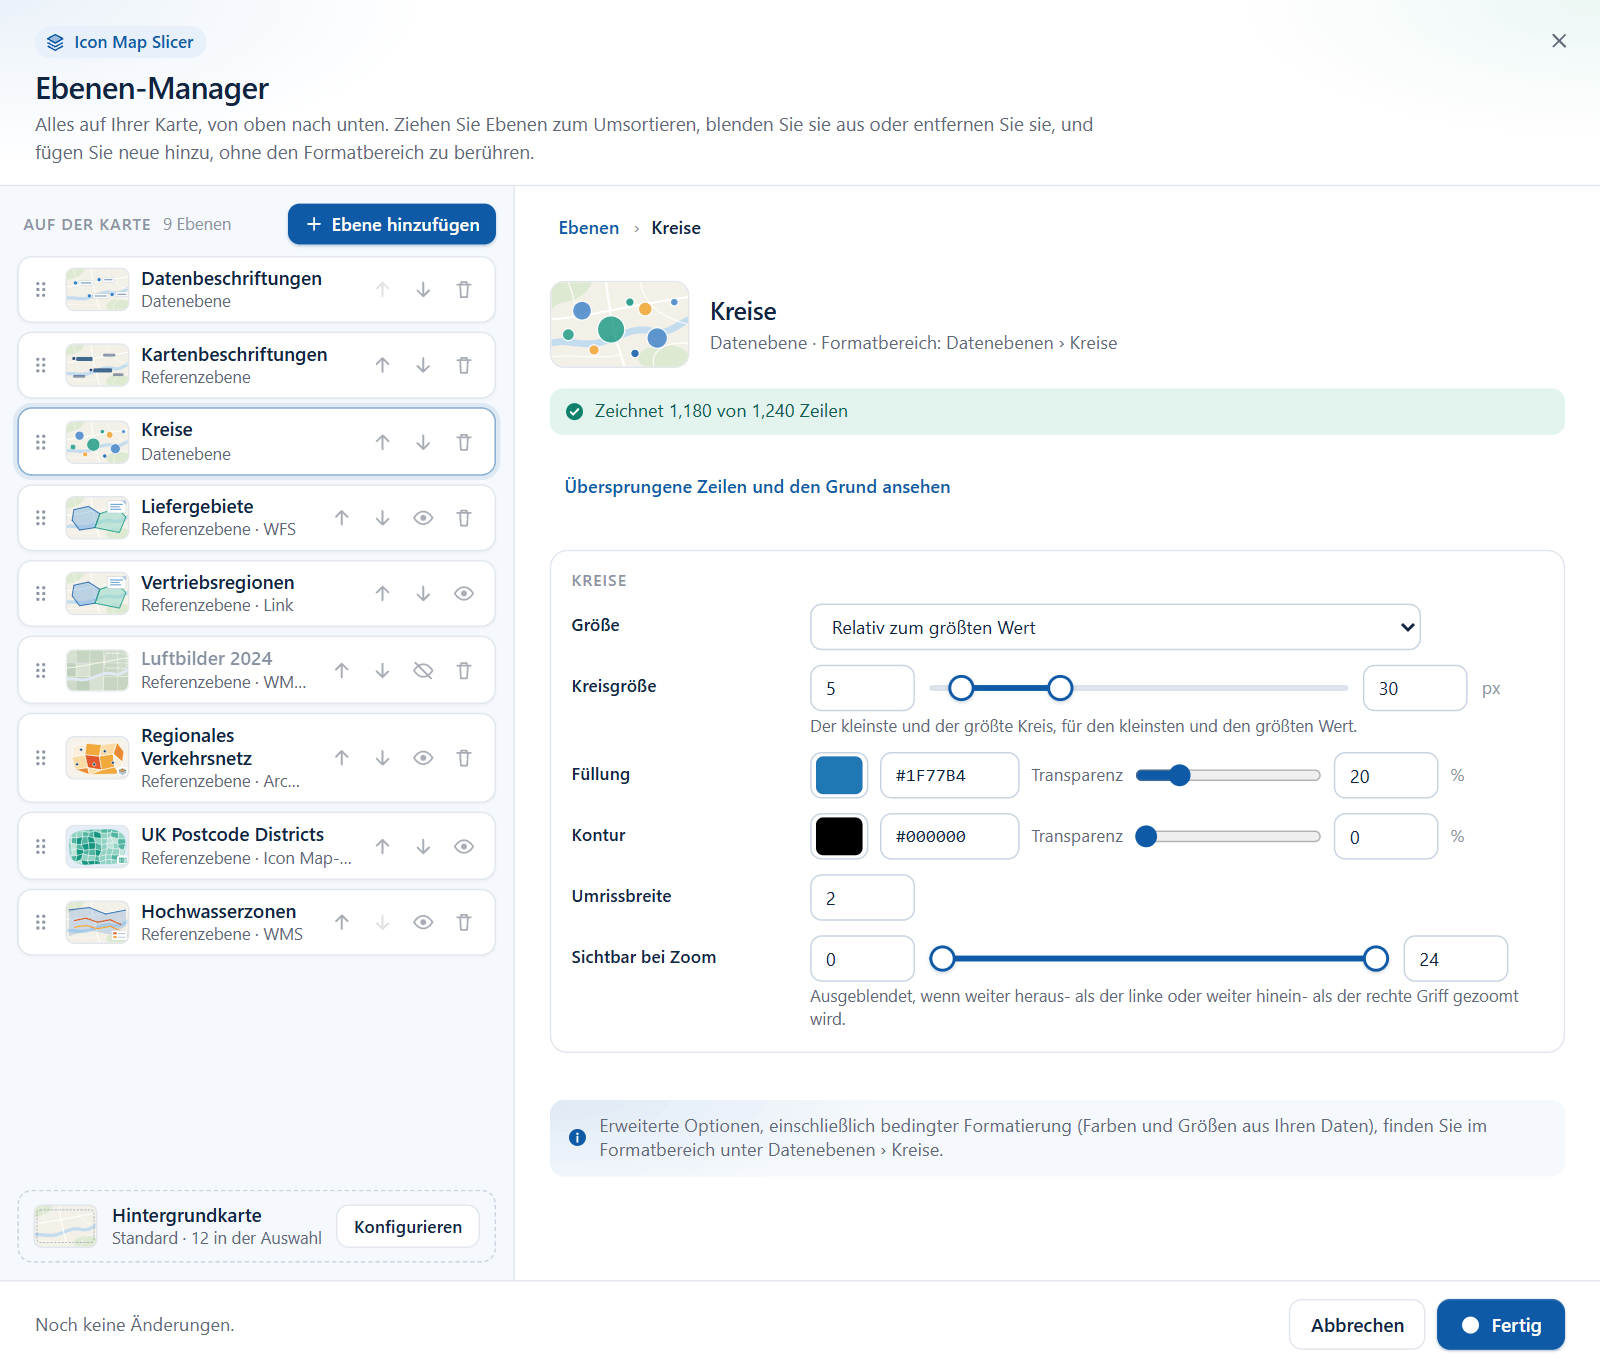This screenshot has height=1367, width=1600.
Task: Open skipped rows link Übersprungene Zeilen
Action: (757, 487)
